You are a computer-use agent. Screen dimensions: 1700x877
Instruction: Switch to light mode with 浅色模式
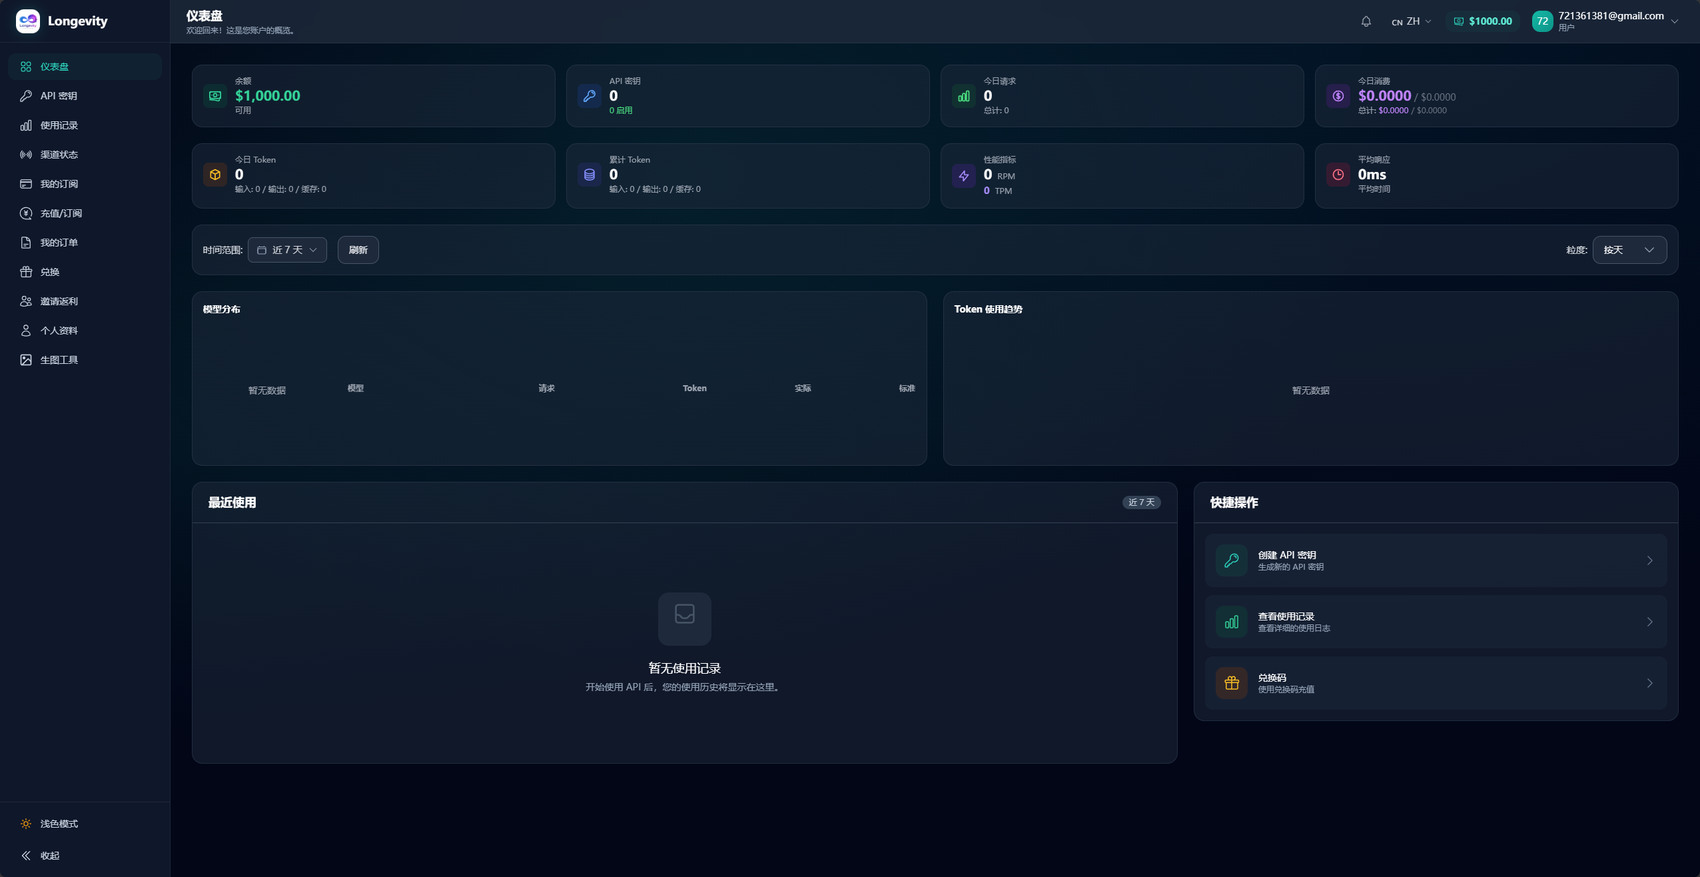(85, 824)
